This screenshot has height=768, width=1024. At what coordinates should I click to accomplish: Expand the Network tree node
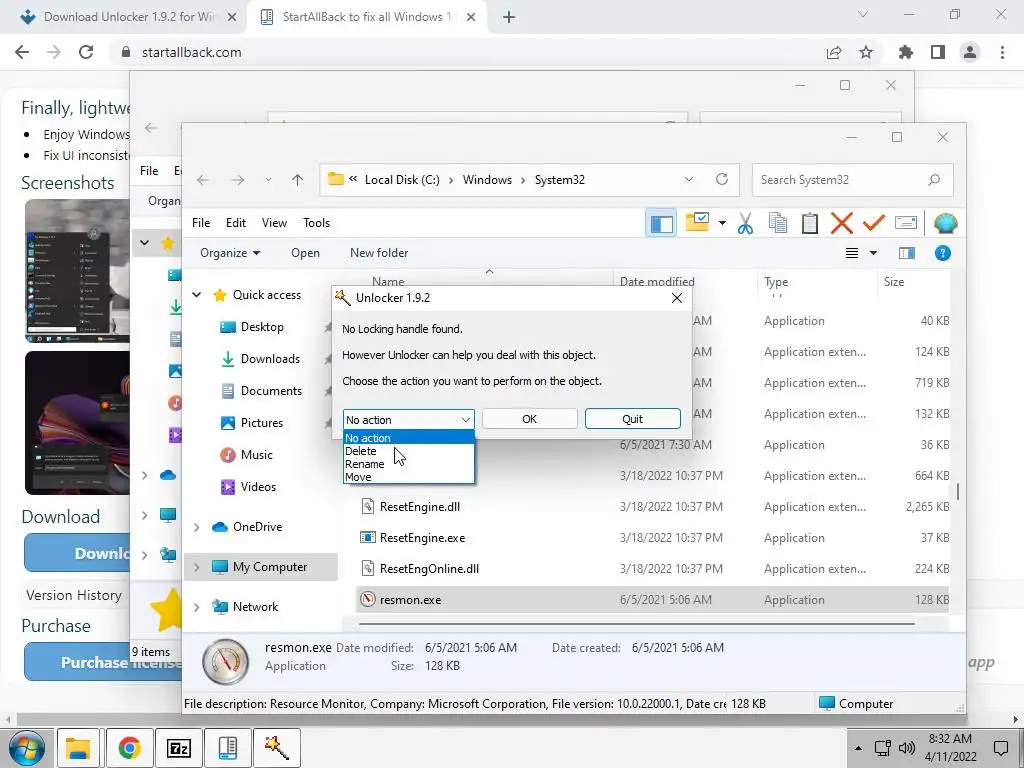pyautogui.click(x=197, y=607)
